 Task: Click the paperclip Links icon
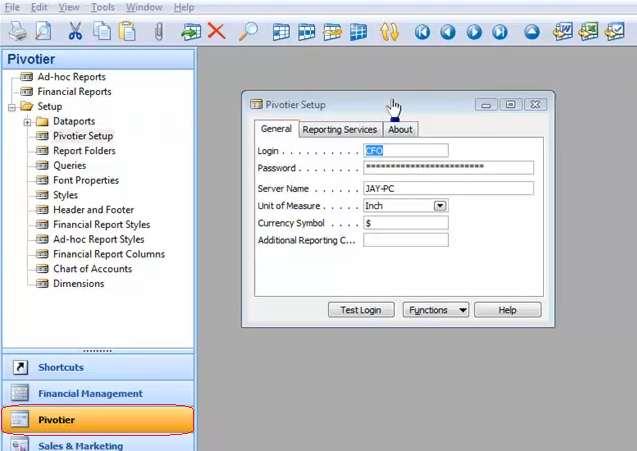[x=158, y=31]
